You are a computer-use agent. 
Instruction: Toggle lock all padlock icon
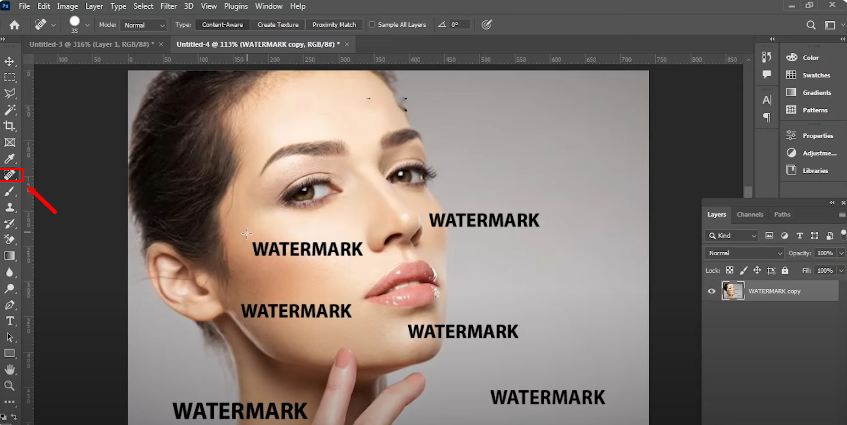coord(785,270)
